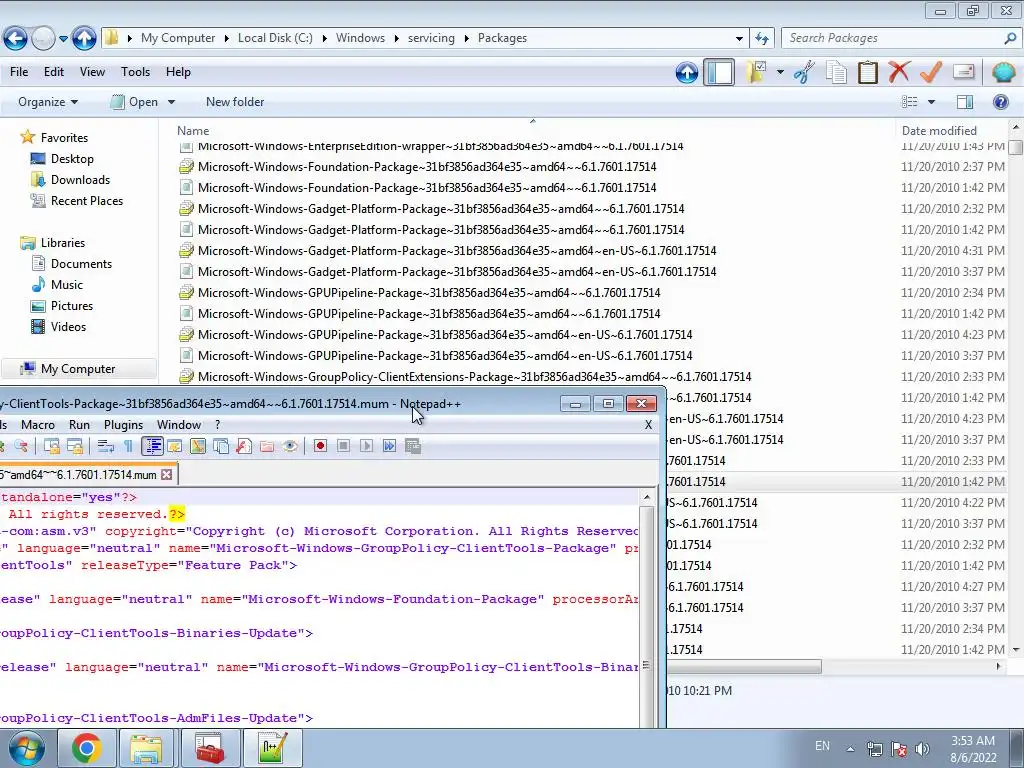This screenshot has height=768, width=1024.
Task: Expand the view options dropdown arrow
Action: click(931, 102)
